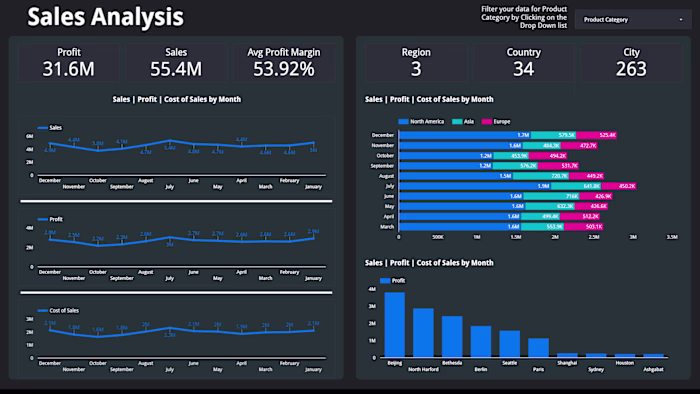Click the chart title above the stacked region bars
The height and width of the screenshot is (394, 700).
pyautogui.click(x=429, y=100)
